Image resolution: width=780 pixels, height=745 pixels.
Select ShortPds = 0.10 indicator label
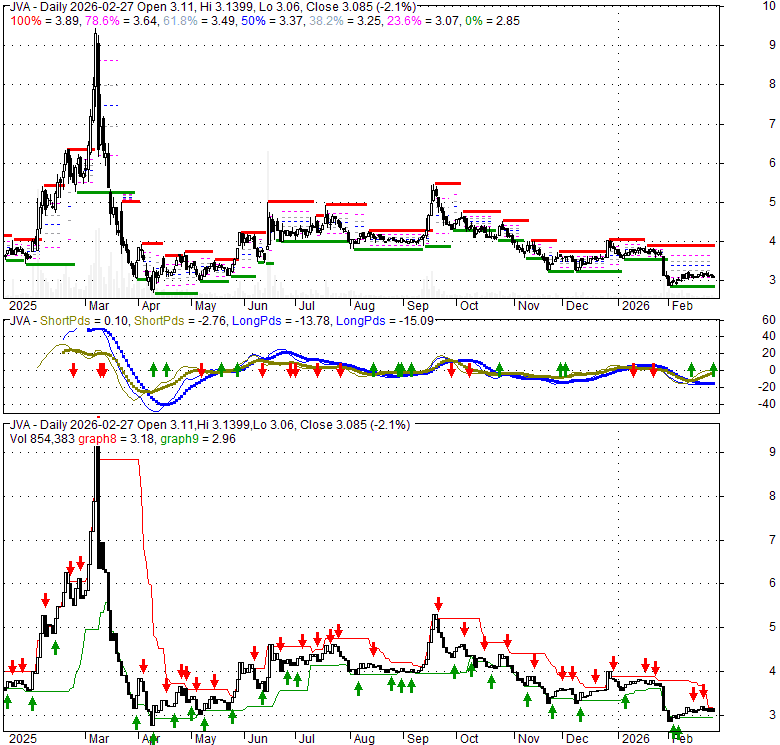coord(84,321)
